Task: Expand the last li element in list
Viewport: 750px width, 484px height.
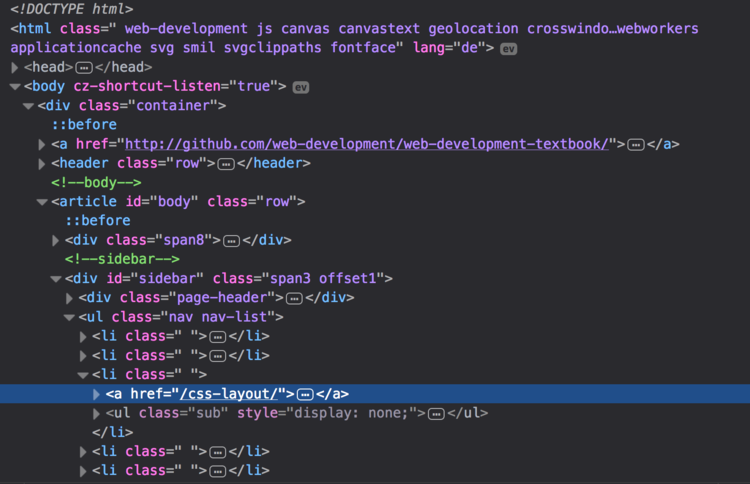Action: point(83,471)
